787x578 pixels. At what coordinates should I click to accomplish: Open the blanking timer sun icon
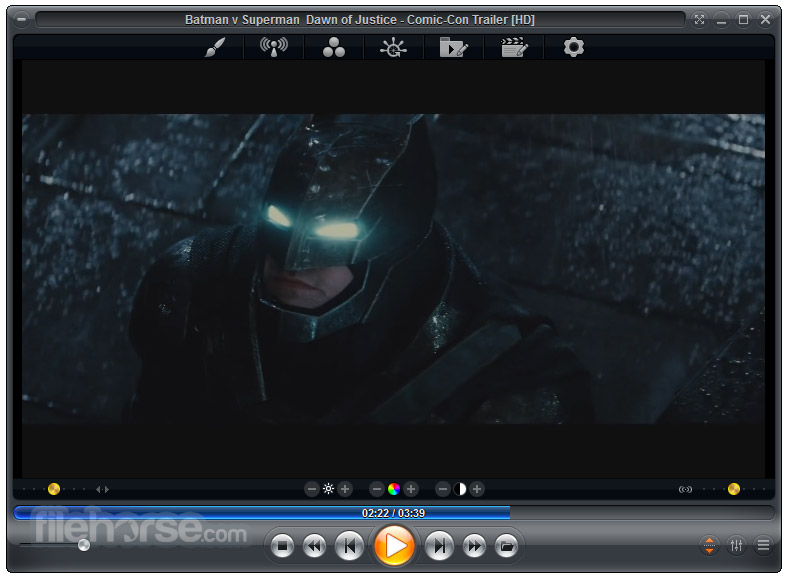[x=394, y=48]
